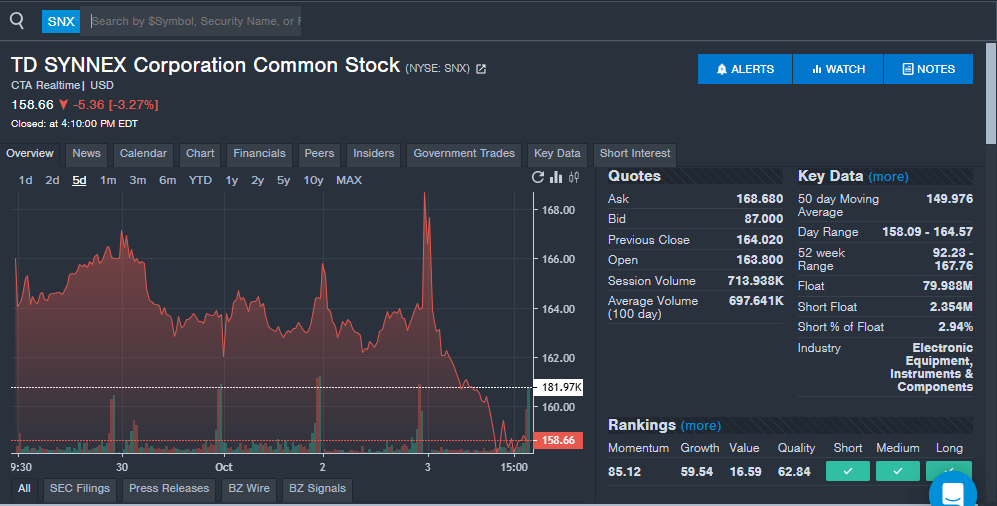The height and width of the screenshot is (506, 997).
Task: Click the Alerts bell button
Action: click(x=745, y=69)
